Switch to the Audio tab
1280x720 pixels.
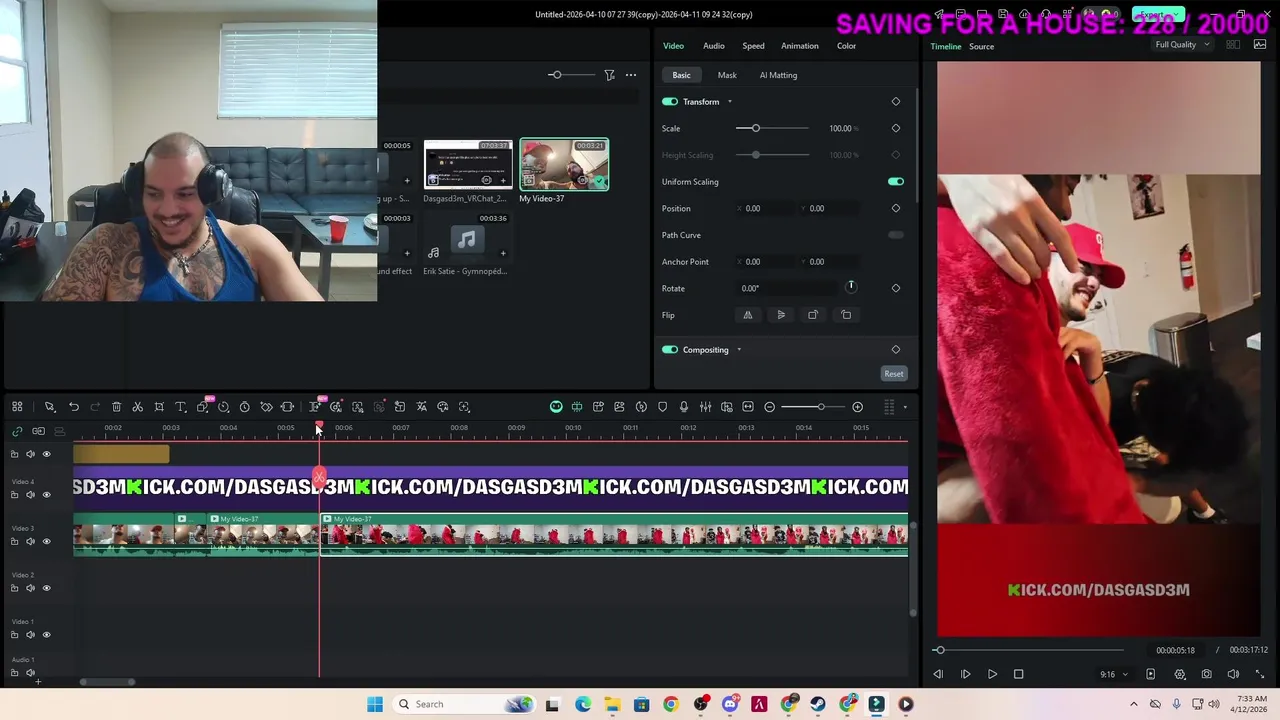[713, 46]
